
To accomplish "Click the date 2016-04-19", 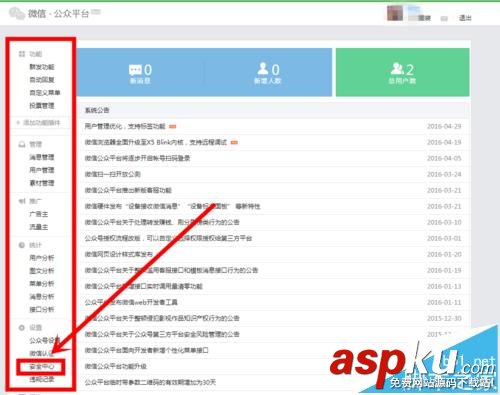I will pyautogui.click(x=444, y=142).
